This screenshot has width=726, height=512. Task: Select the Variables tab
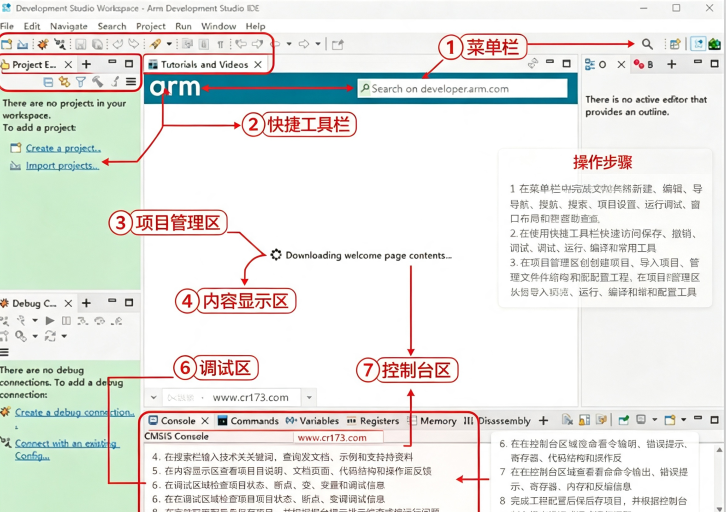point(313,421)
